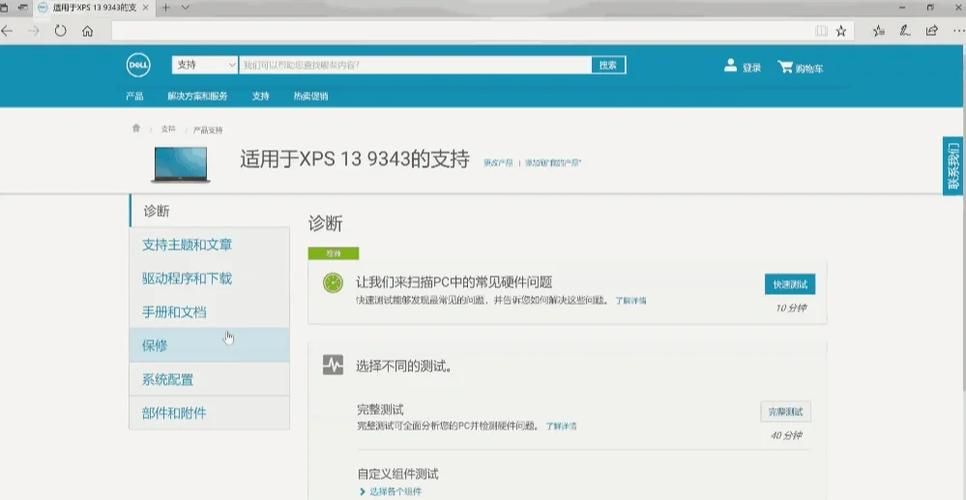
Task: Click the add to my products link
Action: point(553,163)
